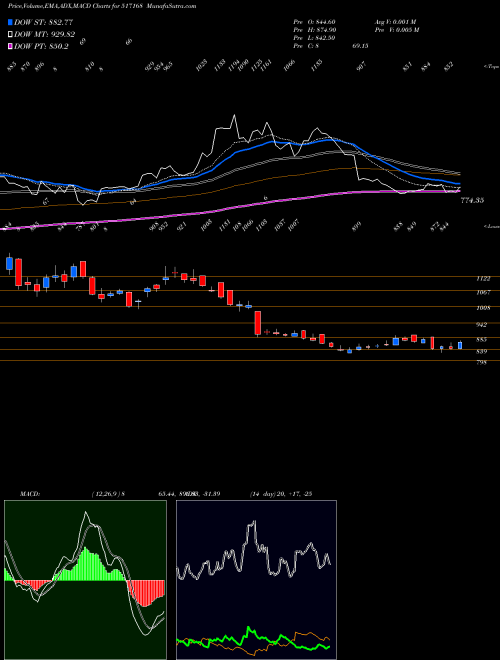Click the 'Pre O: 844.60' value
The image size is (500, 660).
(x=314, y=22)
